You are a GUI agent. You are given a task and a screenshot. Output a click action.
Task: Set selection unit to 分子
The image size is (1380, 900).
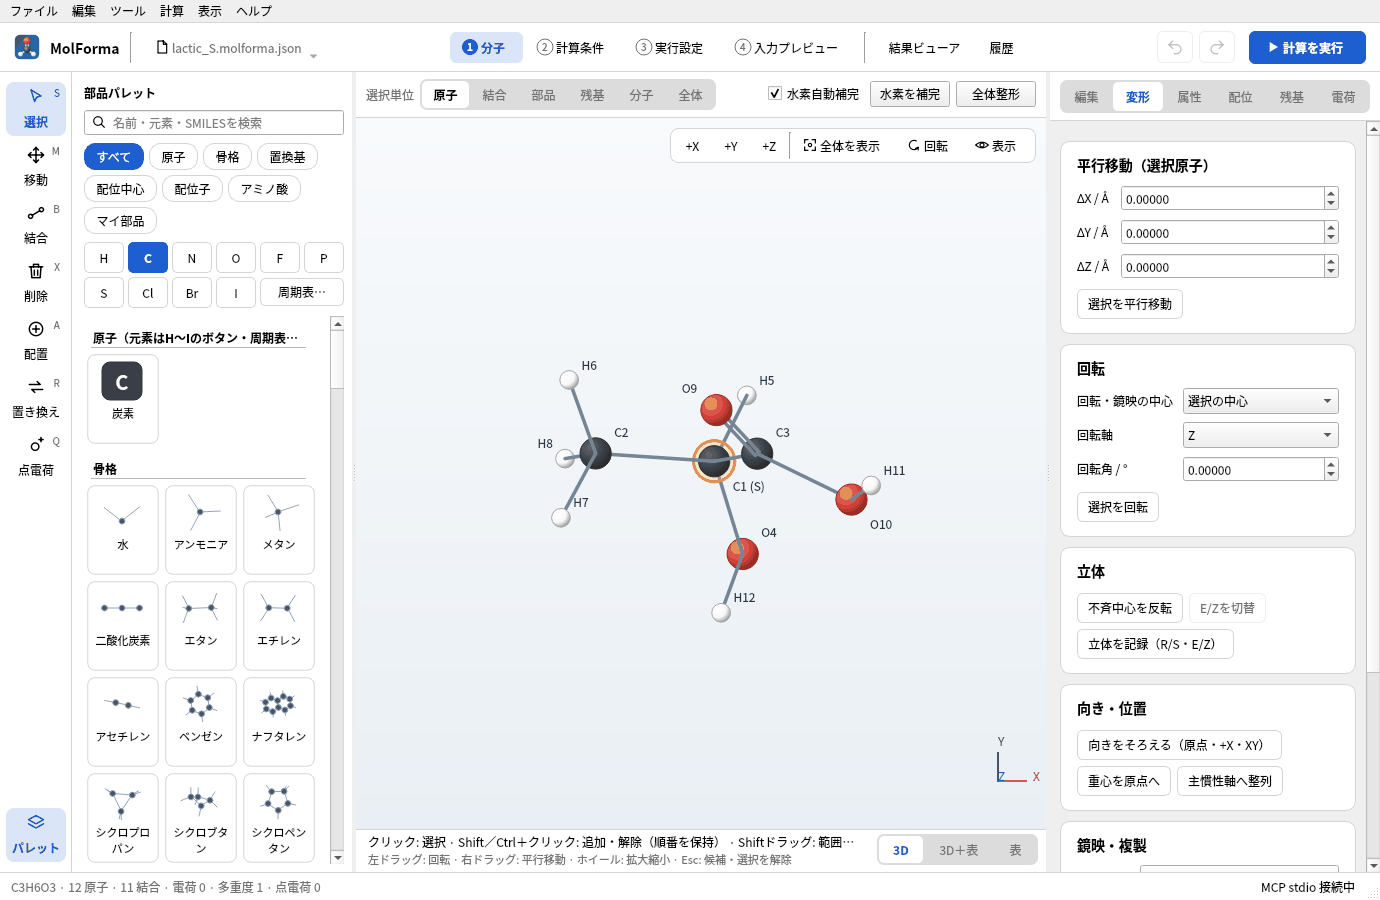641,95
